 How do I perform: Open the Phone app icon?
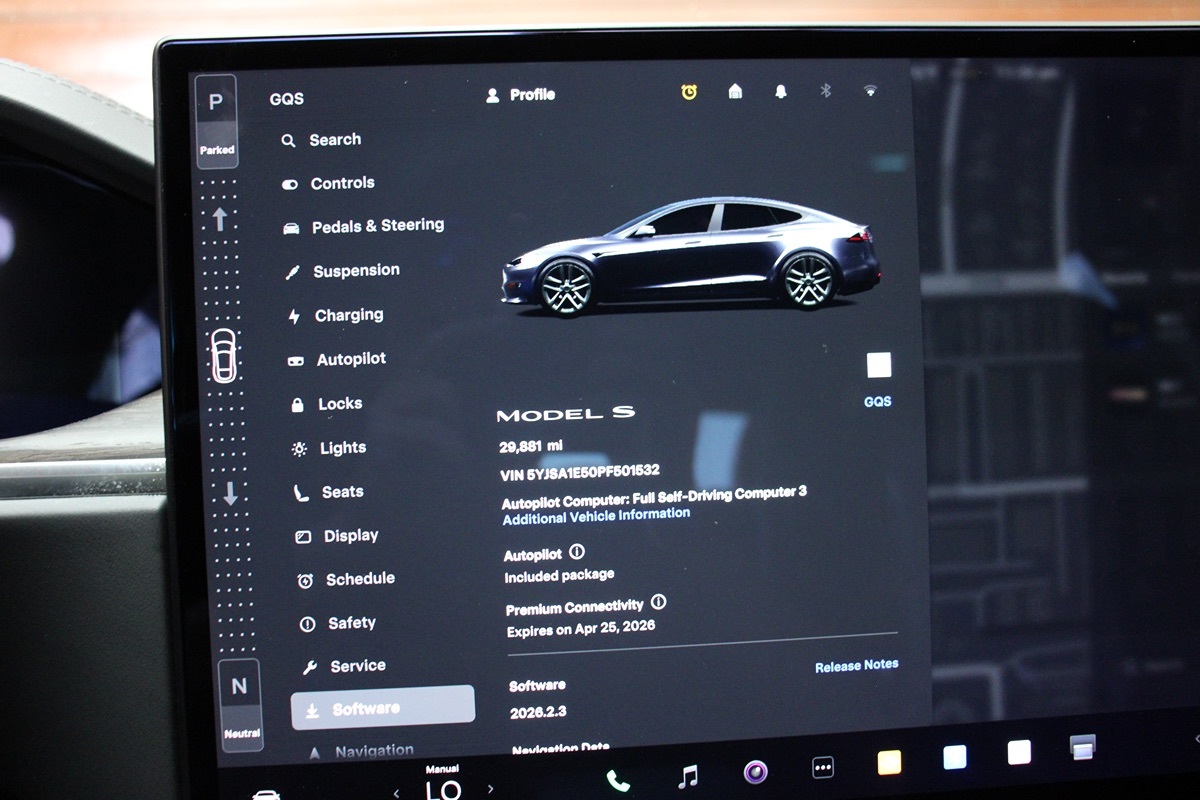(x=618, y=780)
